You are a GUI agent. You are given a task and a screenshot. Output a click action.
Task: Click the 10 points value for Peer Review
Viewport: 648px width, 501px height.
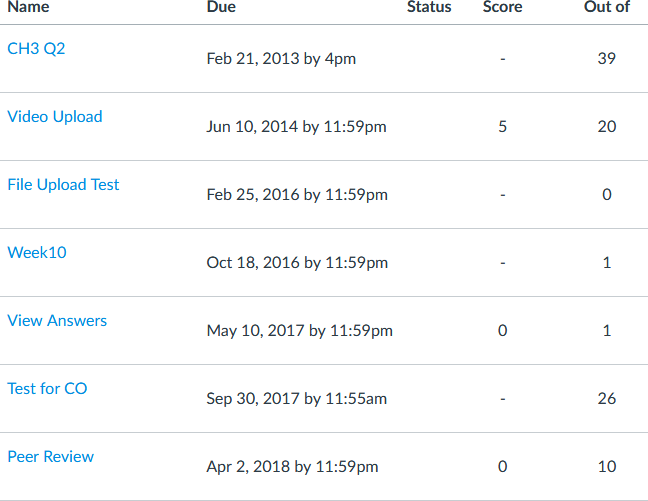coord(607,467)
